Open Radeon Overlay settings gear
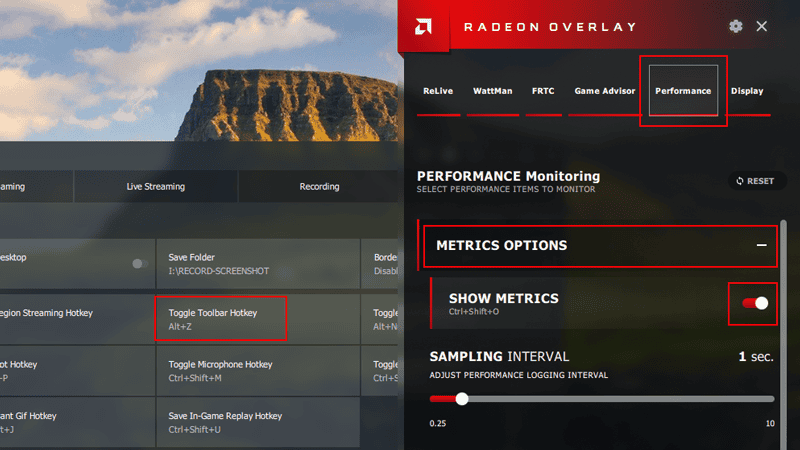The width and height of the screenshot is (800, 450). coord(736,26)
